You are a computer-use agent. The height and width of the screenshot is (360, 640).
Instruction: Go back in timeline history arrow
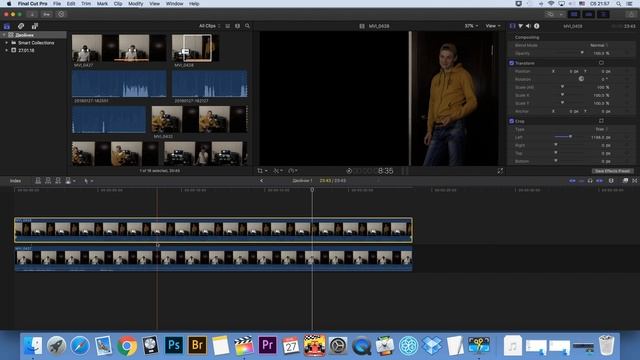point(262,181)
